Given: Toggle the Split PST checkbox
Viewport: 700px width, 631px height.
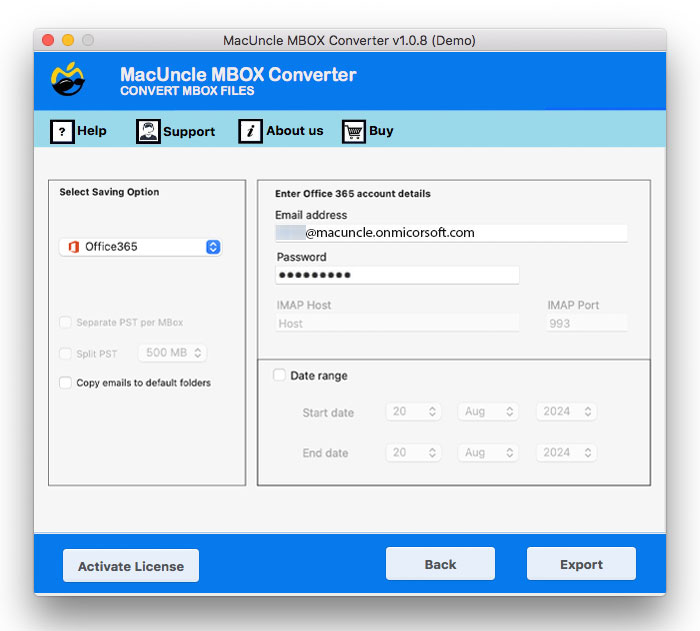Looking at the screenshot, I should point(66,354).
